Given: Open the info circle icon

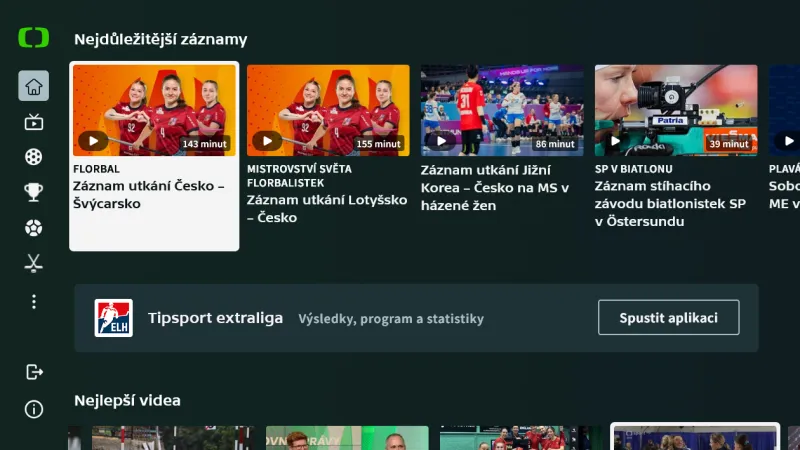Looking at the screenshot, I should click(x=34, y=409).
